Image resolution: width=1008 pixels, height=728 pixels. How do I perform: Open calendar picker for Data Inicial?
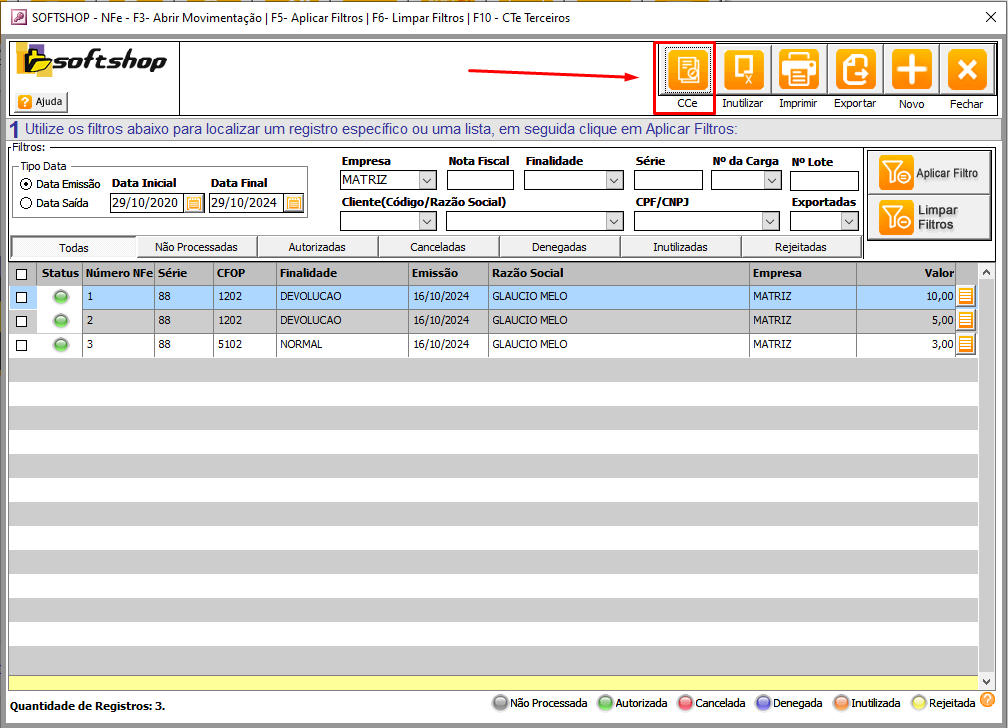click(194, 203)
